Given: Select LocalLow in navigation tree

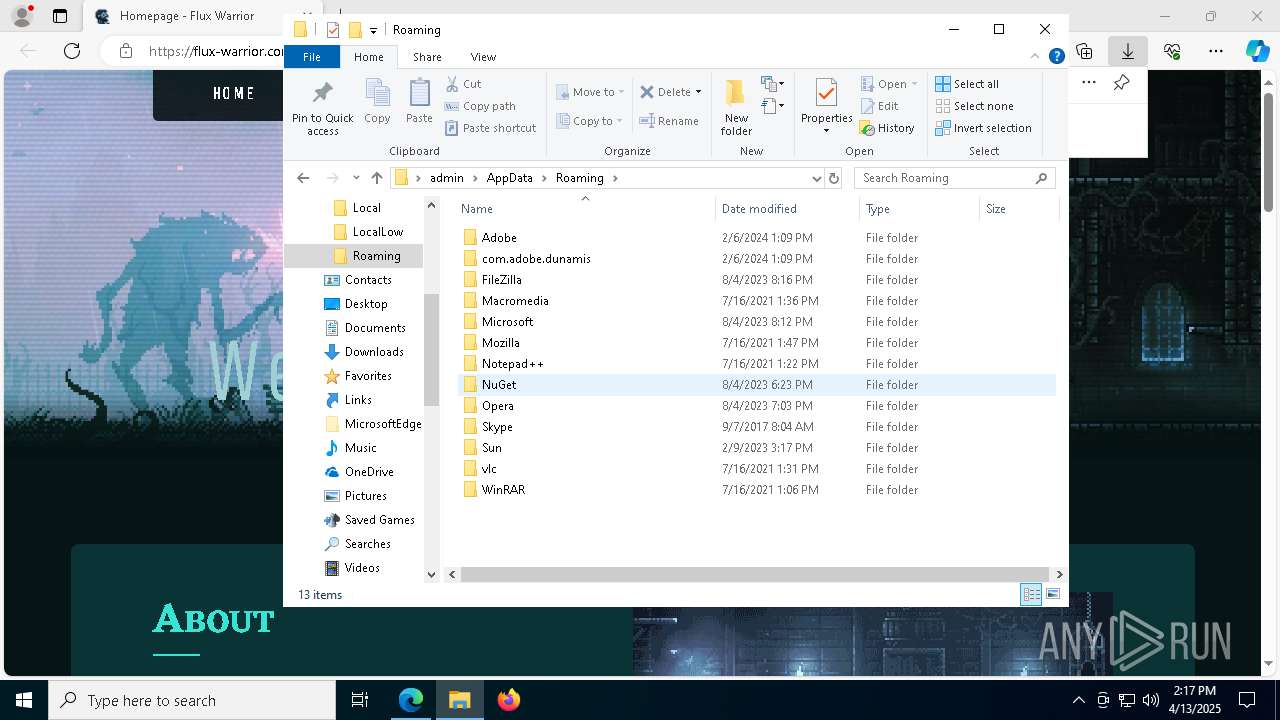Looking at the screenshot, I should coord(367,232).
